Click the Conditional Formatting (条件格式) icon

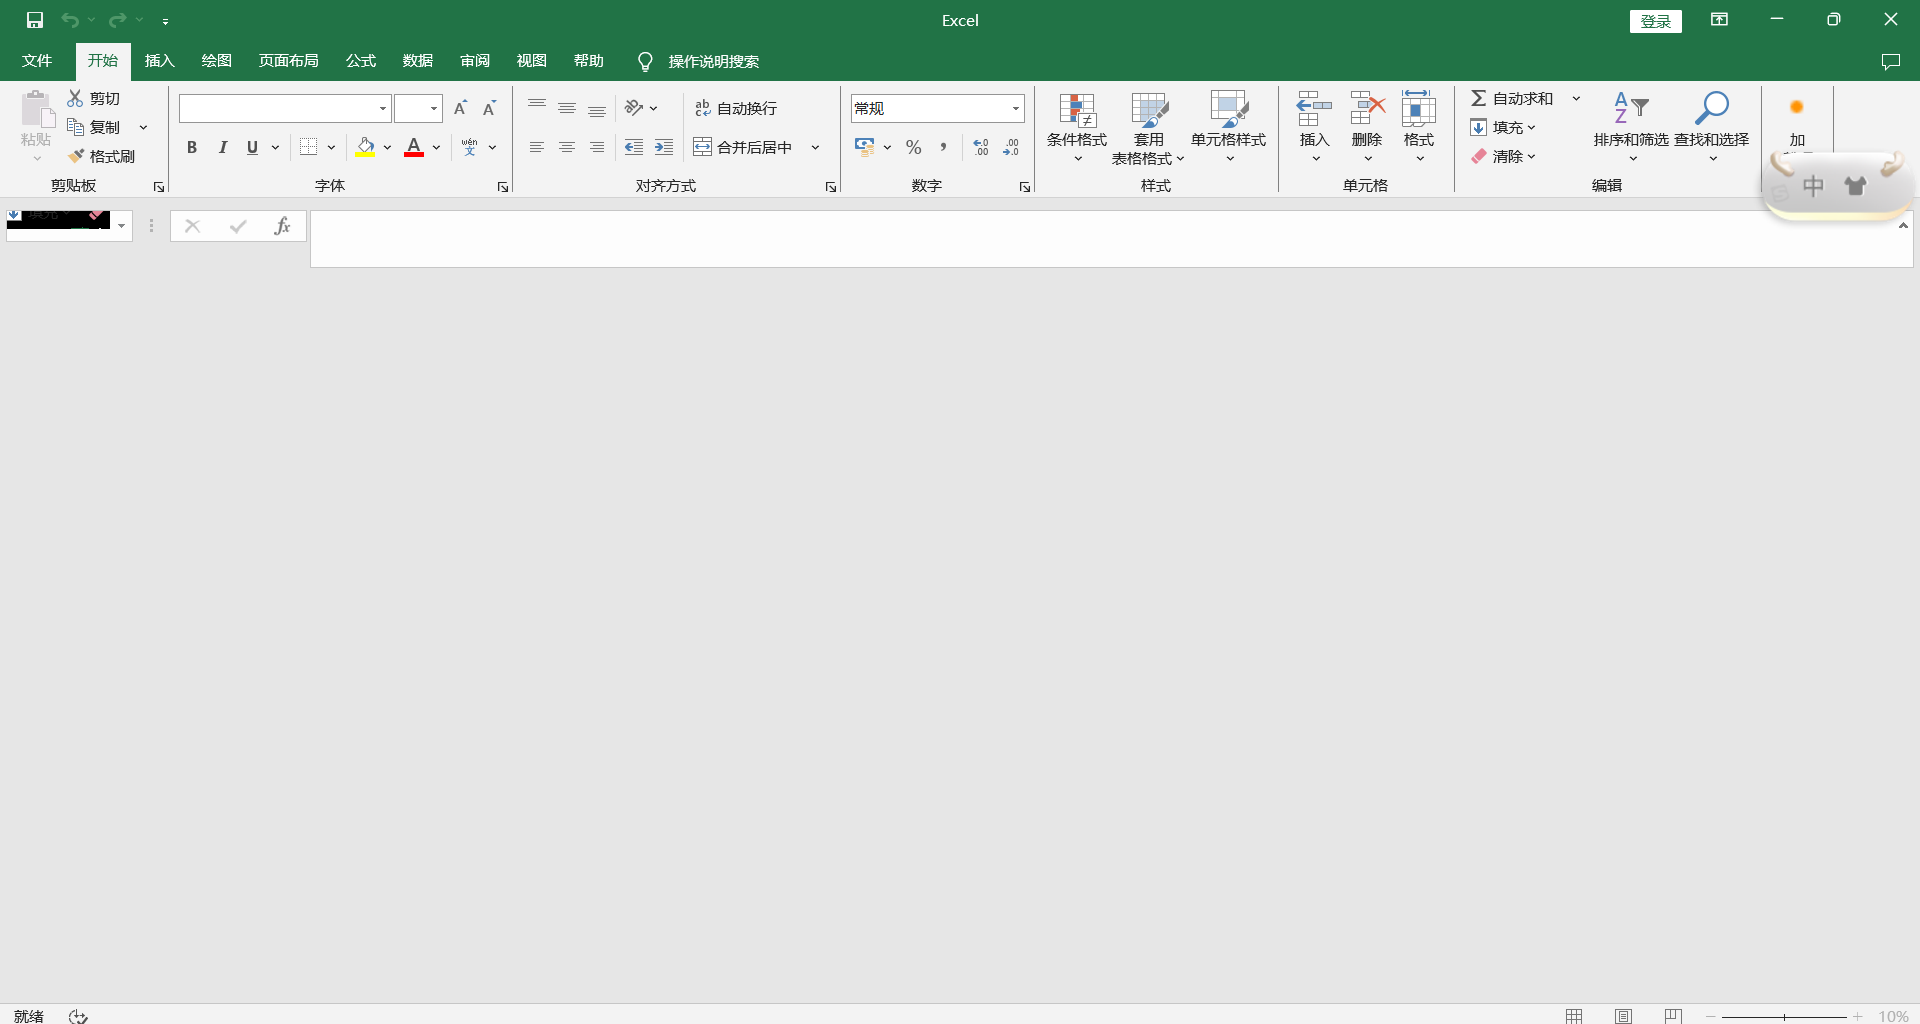pyautogui.click(x=1077, y=110)
